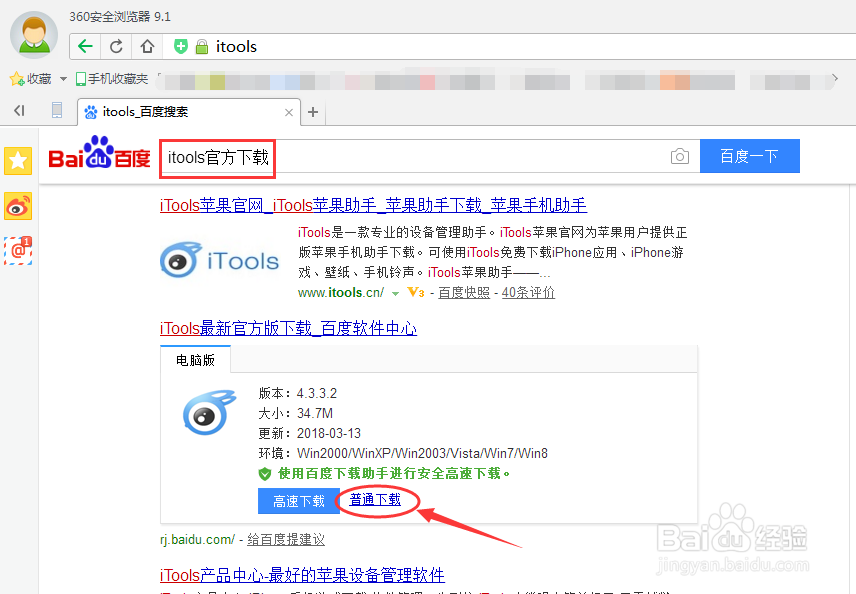Open 手机收藏夹 bookmarks folder
Image resolution: width=856 pixels, height=594 pixels.
(x=112, y=79)
